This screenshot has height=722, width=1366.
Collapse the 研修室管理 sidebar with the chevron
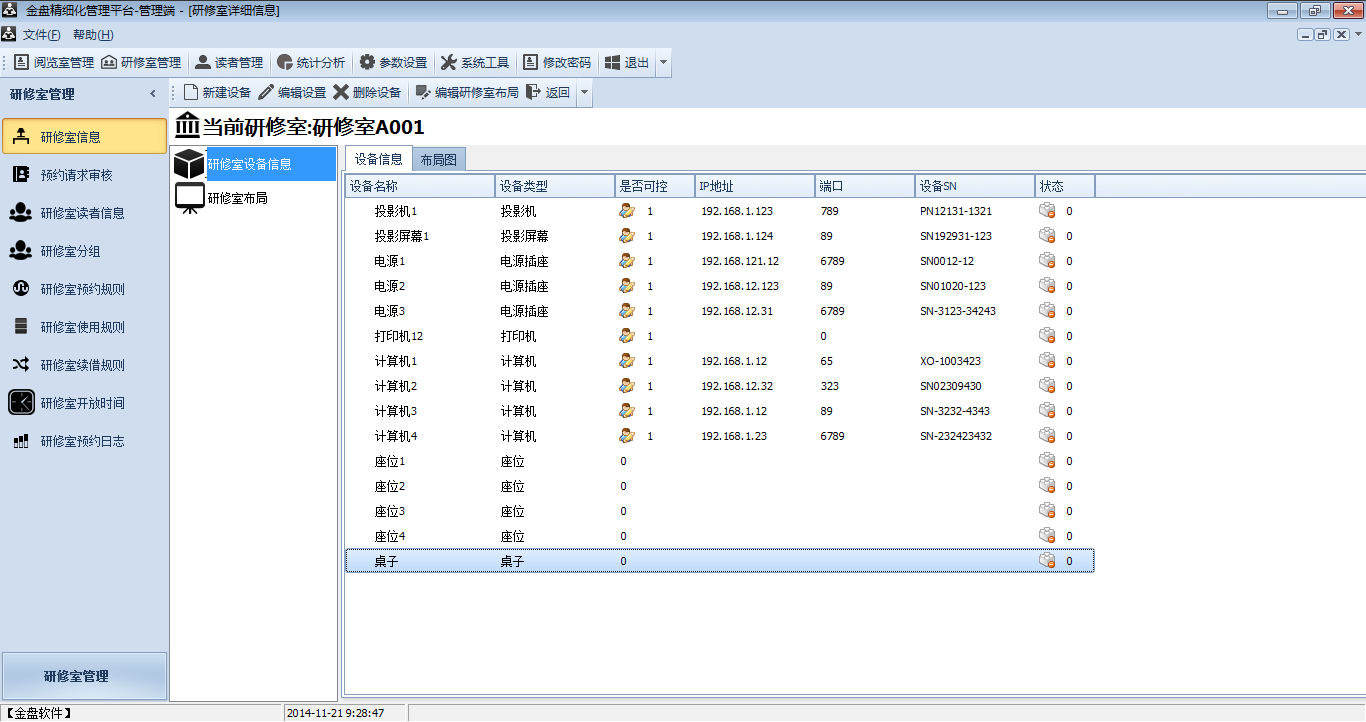coord(153,94)
